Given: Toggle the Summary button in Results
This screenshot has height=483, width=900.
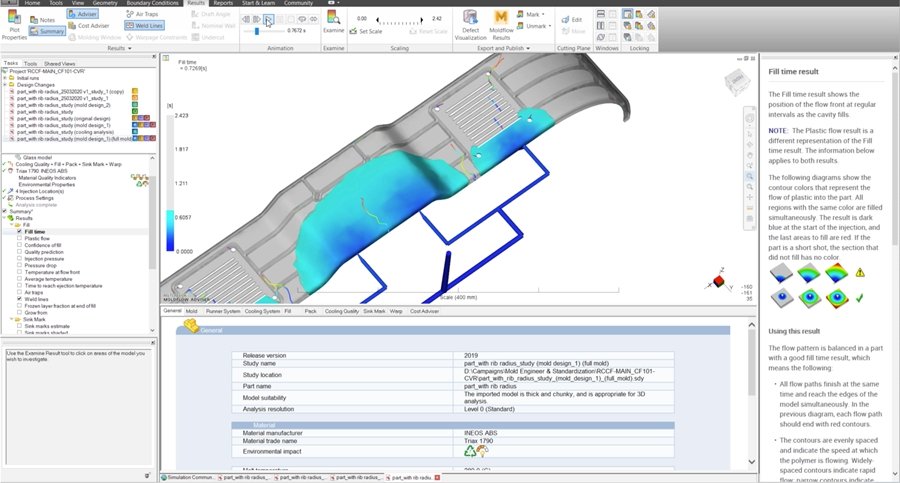Looking at the screenshot, I should pyautogui.click(x=47, y=31).
